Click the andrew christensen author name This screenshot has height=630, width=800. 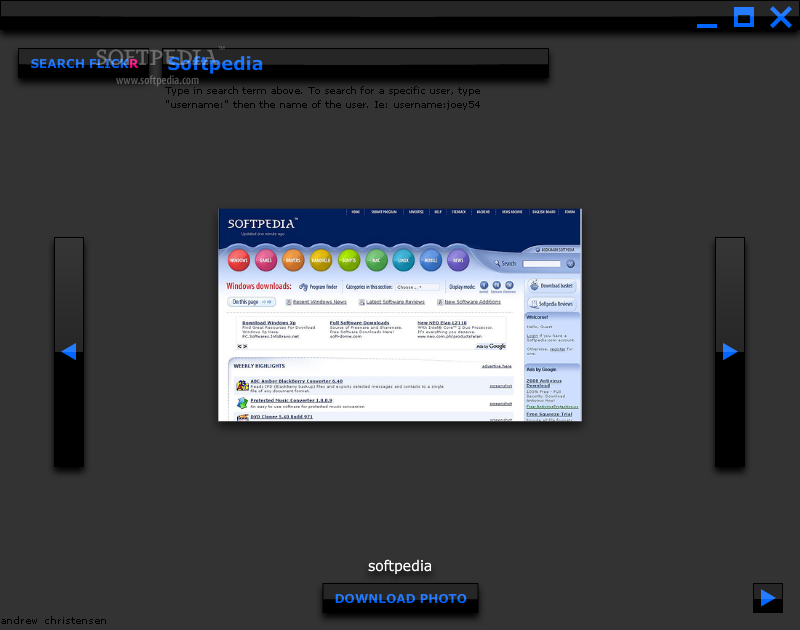(x=54, y=621)
